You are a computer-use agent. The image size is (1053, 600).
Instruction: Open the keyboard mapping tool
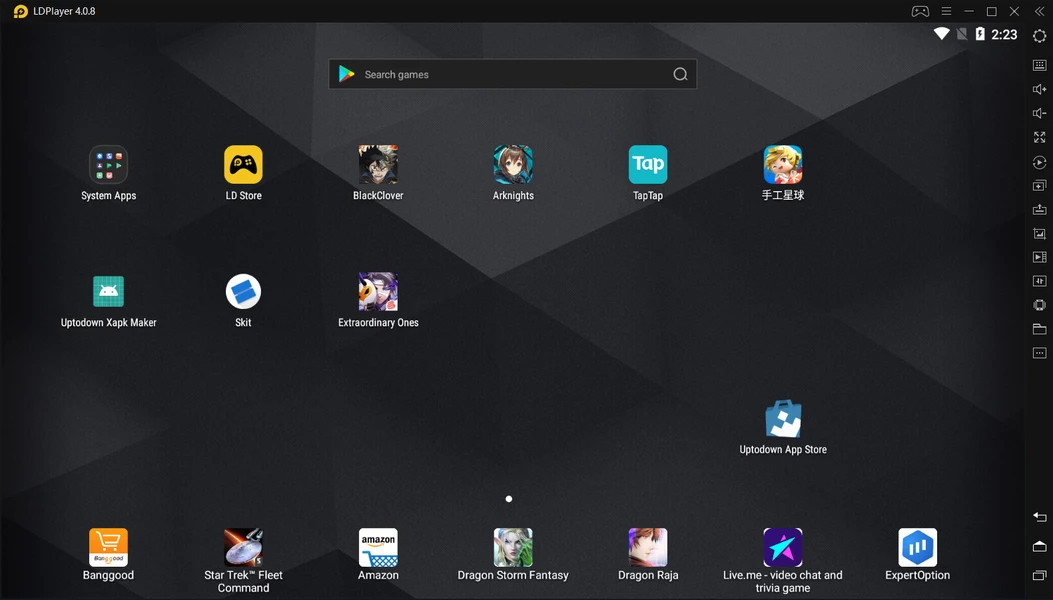tap(1040, 65)
